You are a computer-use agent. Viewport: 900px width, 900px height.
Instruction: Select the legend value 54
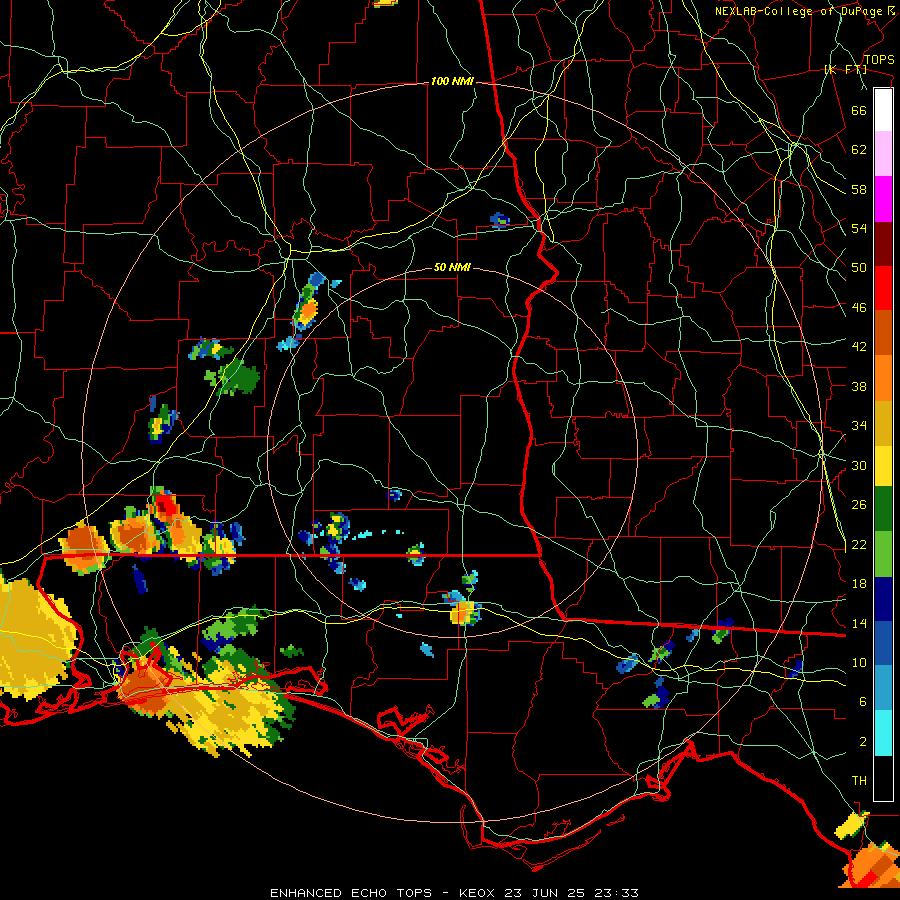pyautogui.click(x=859, y=228)
